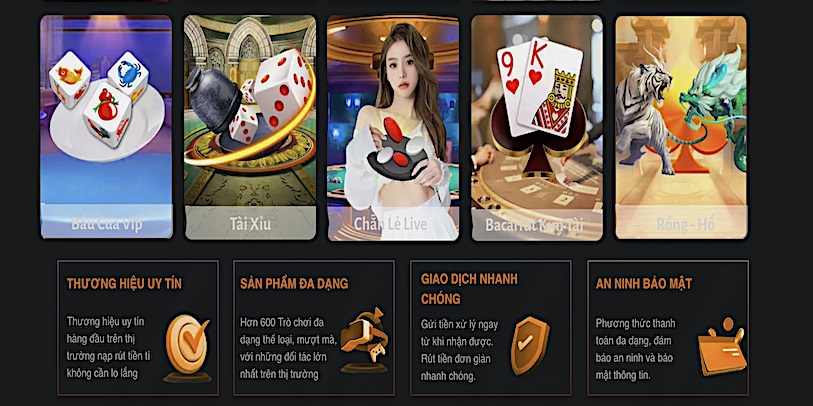Viewport: 813px width, 406px height.
Task: Click the Rồng - Hổ label banner
Action: click(x=681, y=222)
